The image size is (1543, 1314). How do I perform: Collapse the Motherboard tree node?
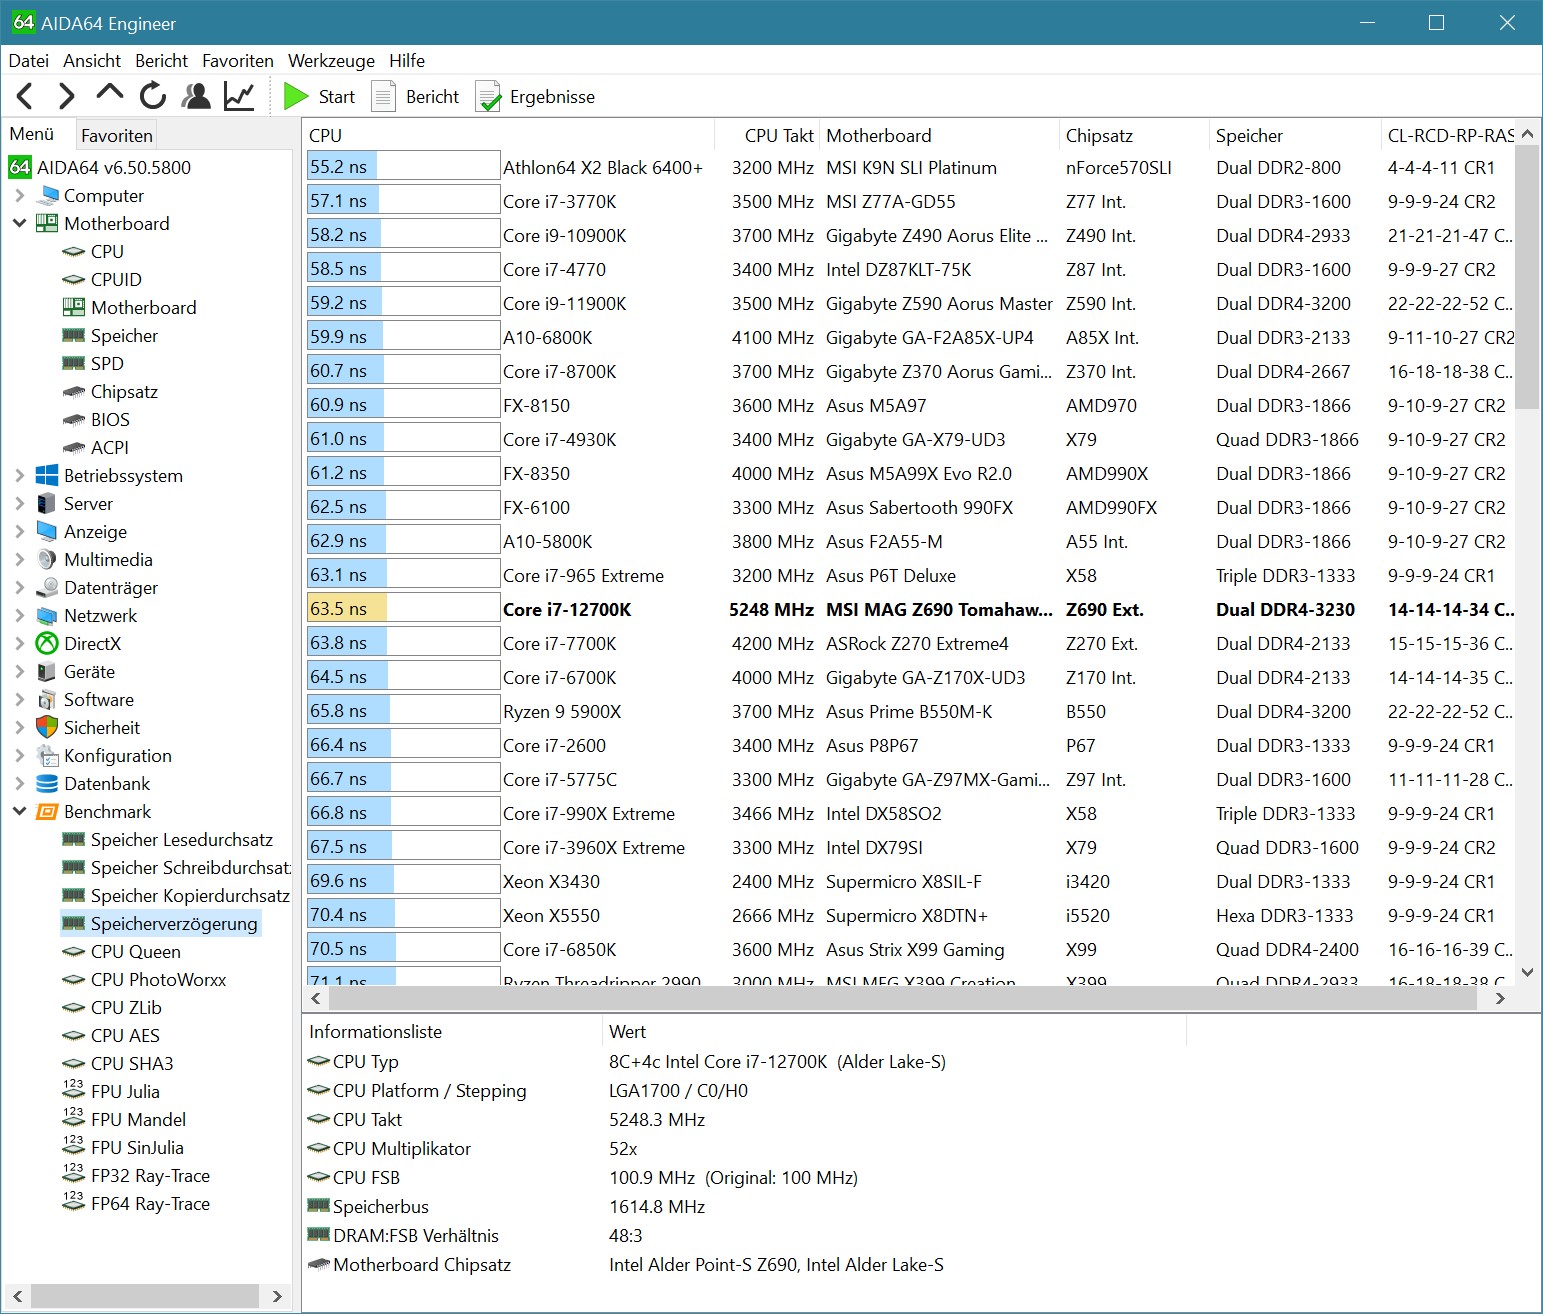click(x=20, y=223)
